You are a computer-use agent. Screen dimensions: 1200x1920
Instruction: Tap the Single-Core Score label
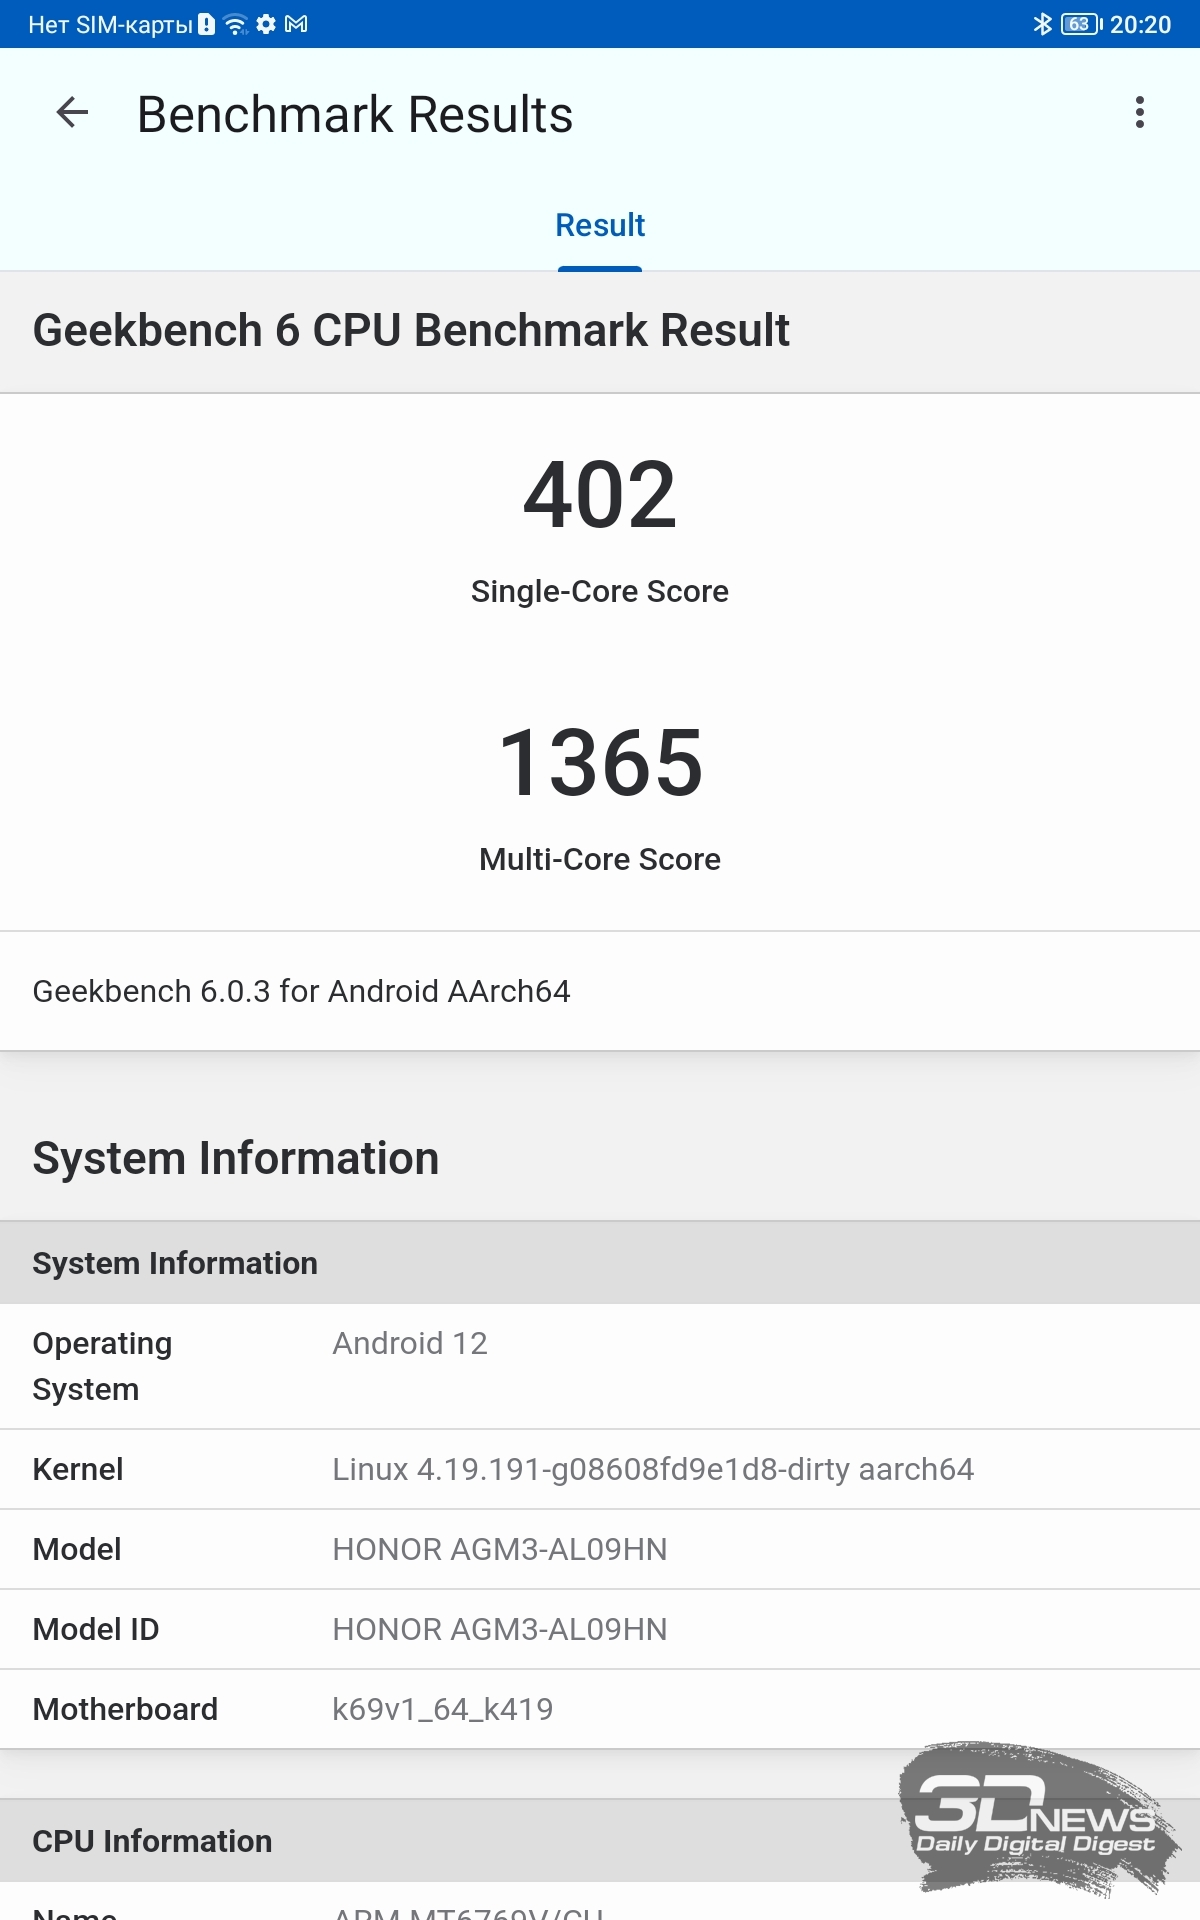(x=600, y=591)
